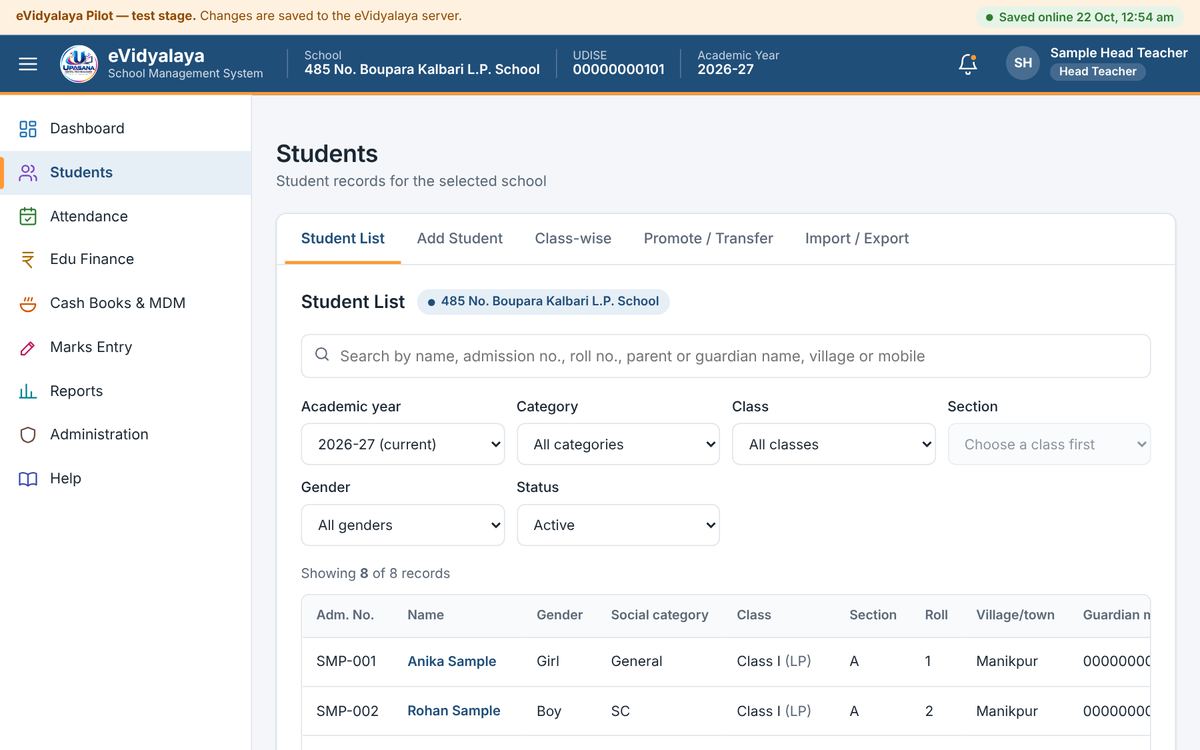Switch to the Student List tab
This screenshot has width=1200, height=750.
pos(343,238)
